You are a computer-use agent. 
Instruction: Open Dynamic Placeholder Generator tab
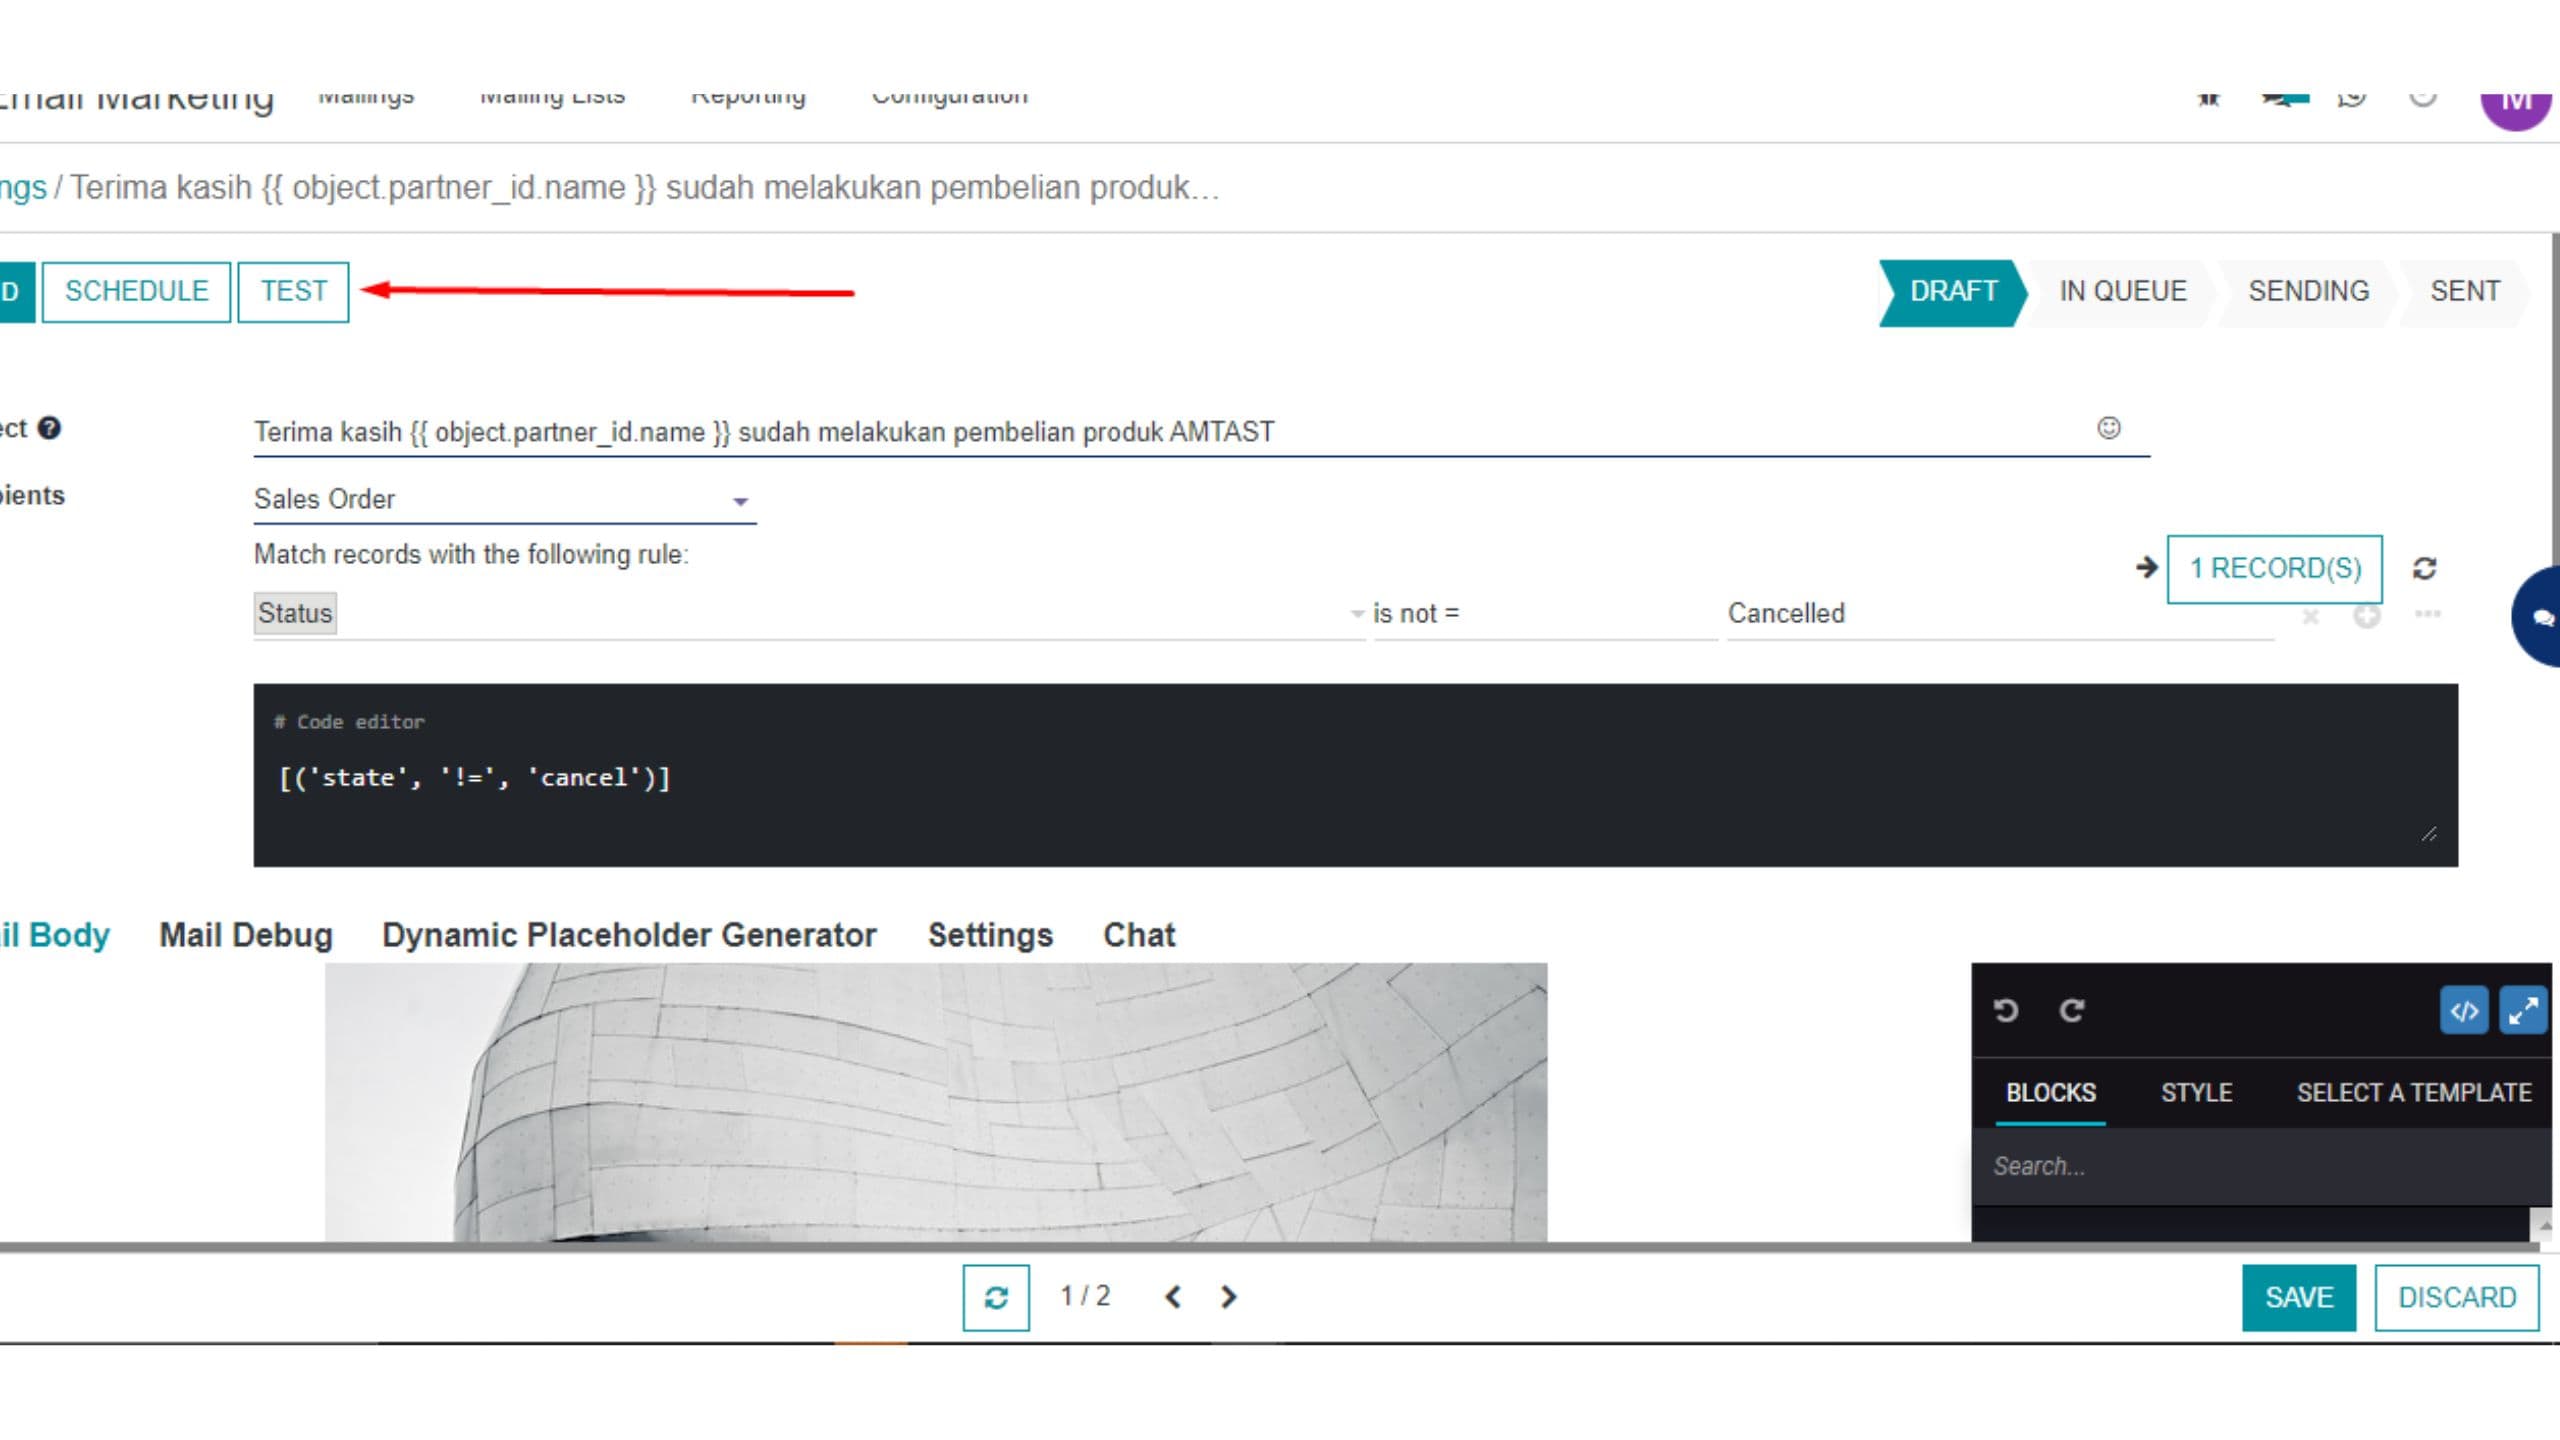click(629, 935)
